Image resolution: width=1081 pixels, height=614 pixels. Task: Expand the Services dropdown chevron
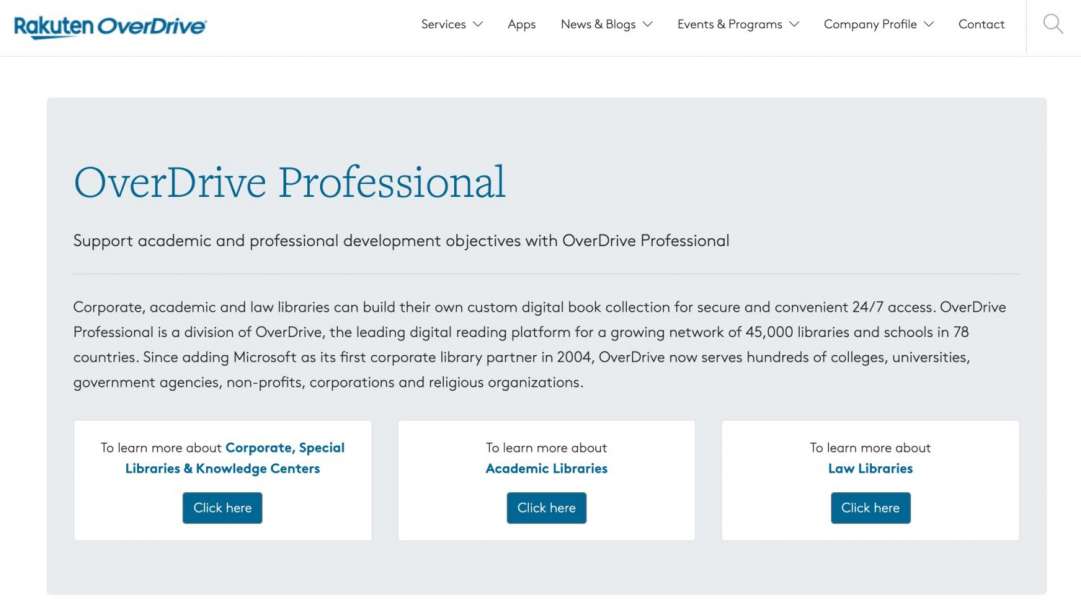pos(478,24)
